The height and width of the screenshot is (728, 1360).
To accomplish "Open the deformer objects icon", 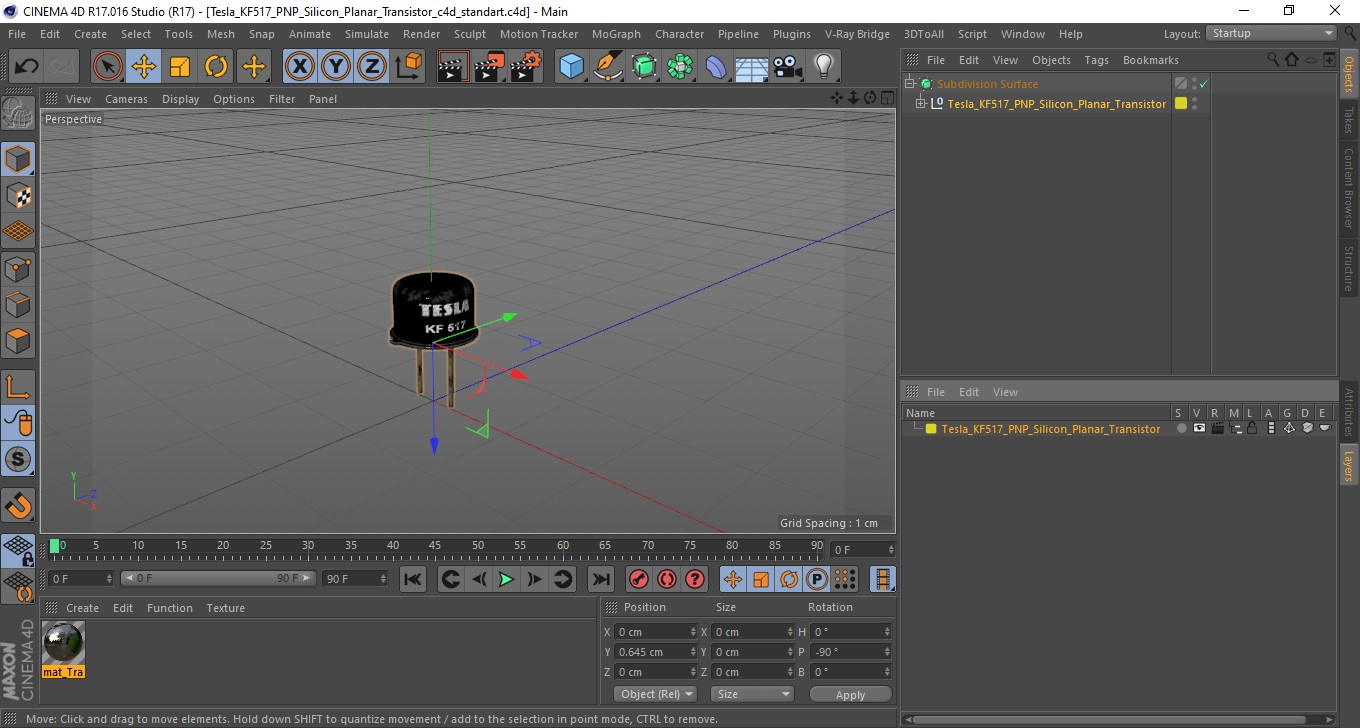I will point(716,67).
